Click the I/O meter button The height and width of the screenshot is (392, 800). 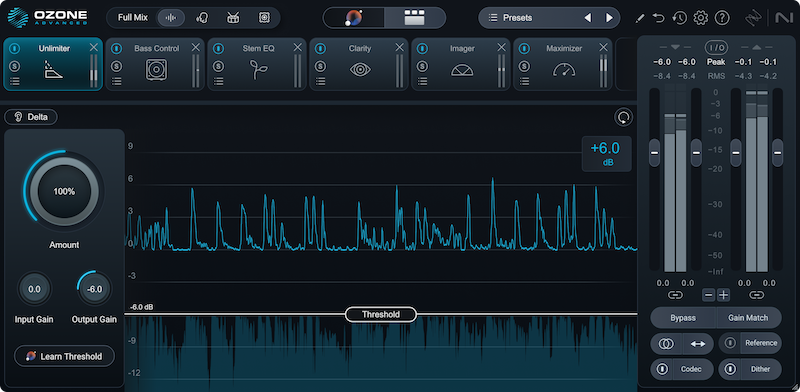point(716,48)
